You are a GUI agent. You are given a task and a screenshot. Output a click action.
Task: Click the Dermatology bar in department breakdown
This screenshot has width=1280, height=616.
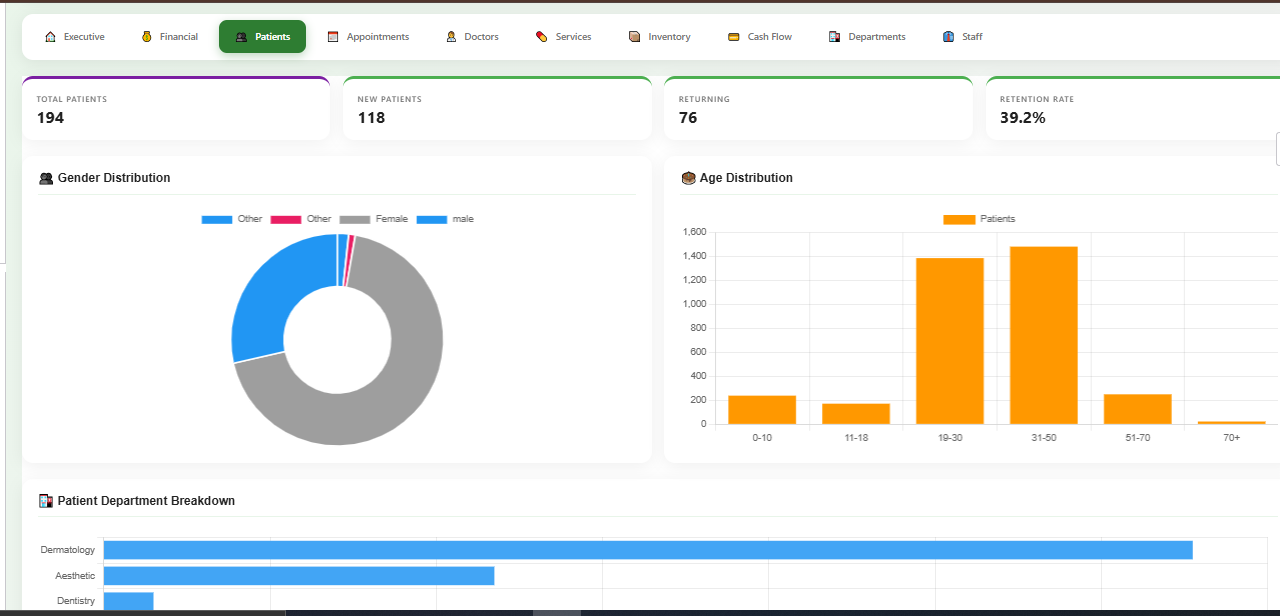click(x=648, y=550)
